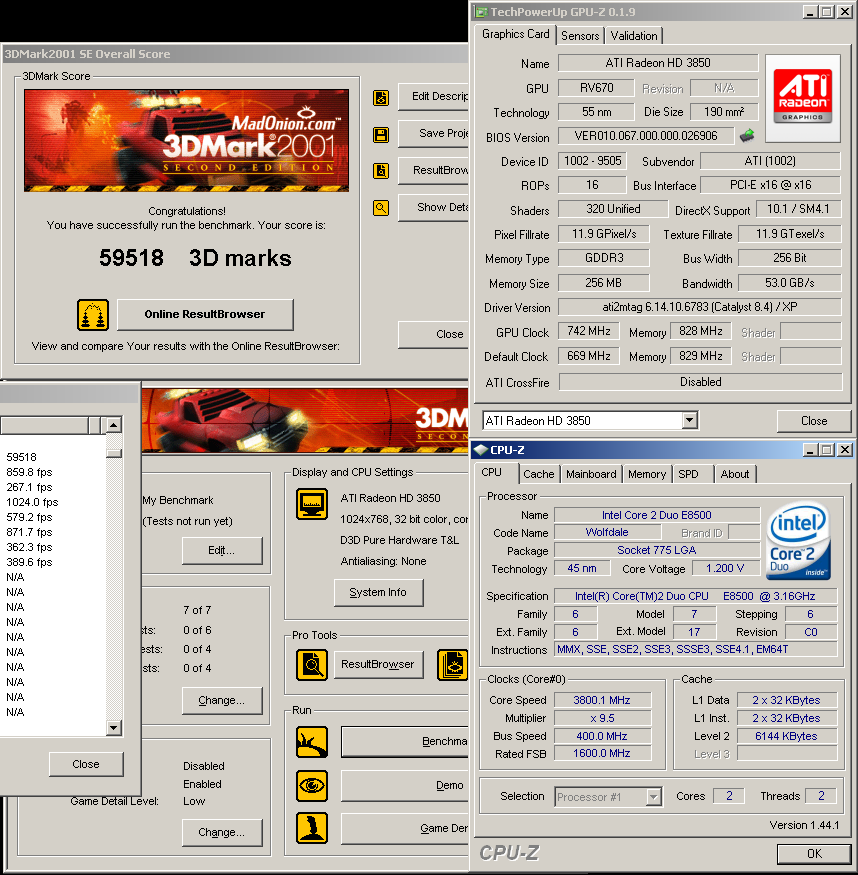This screenshot has height=875, width=858.
Task: Click the Multiplier x 9.5 value
Action: pyautogui.click(x=602, y=718)
